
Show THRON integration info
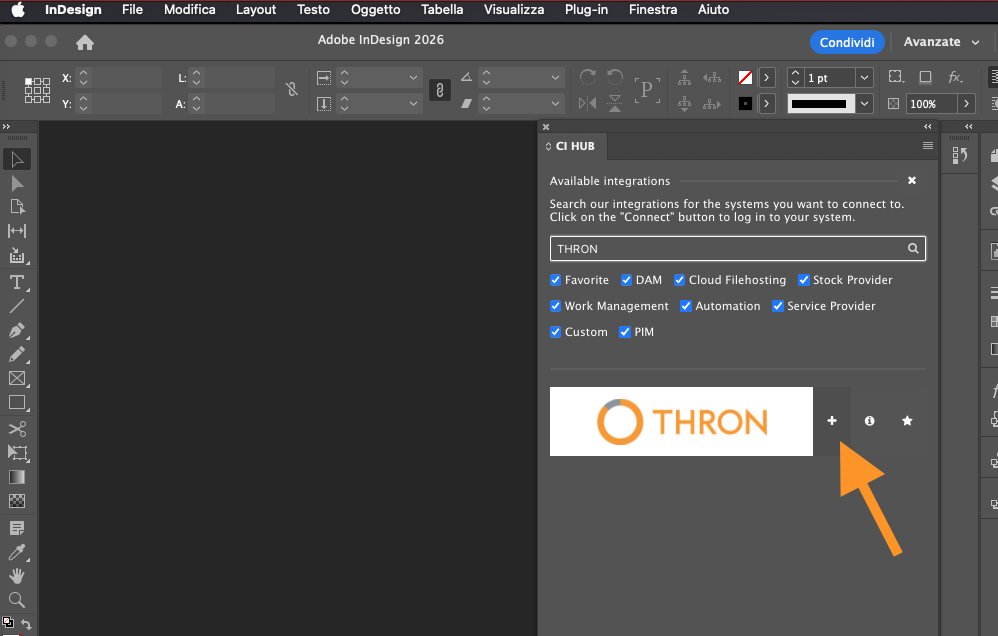click(x=869, y=421)
